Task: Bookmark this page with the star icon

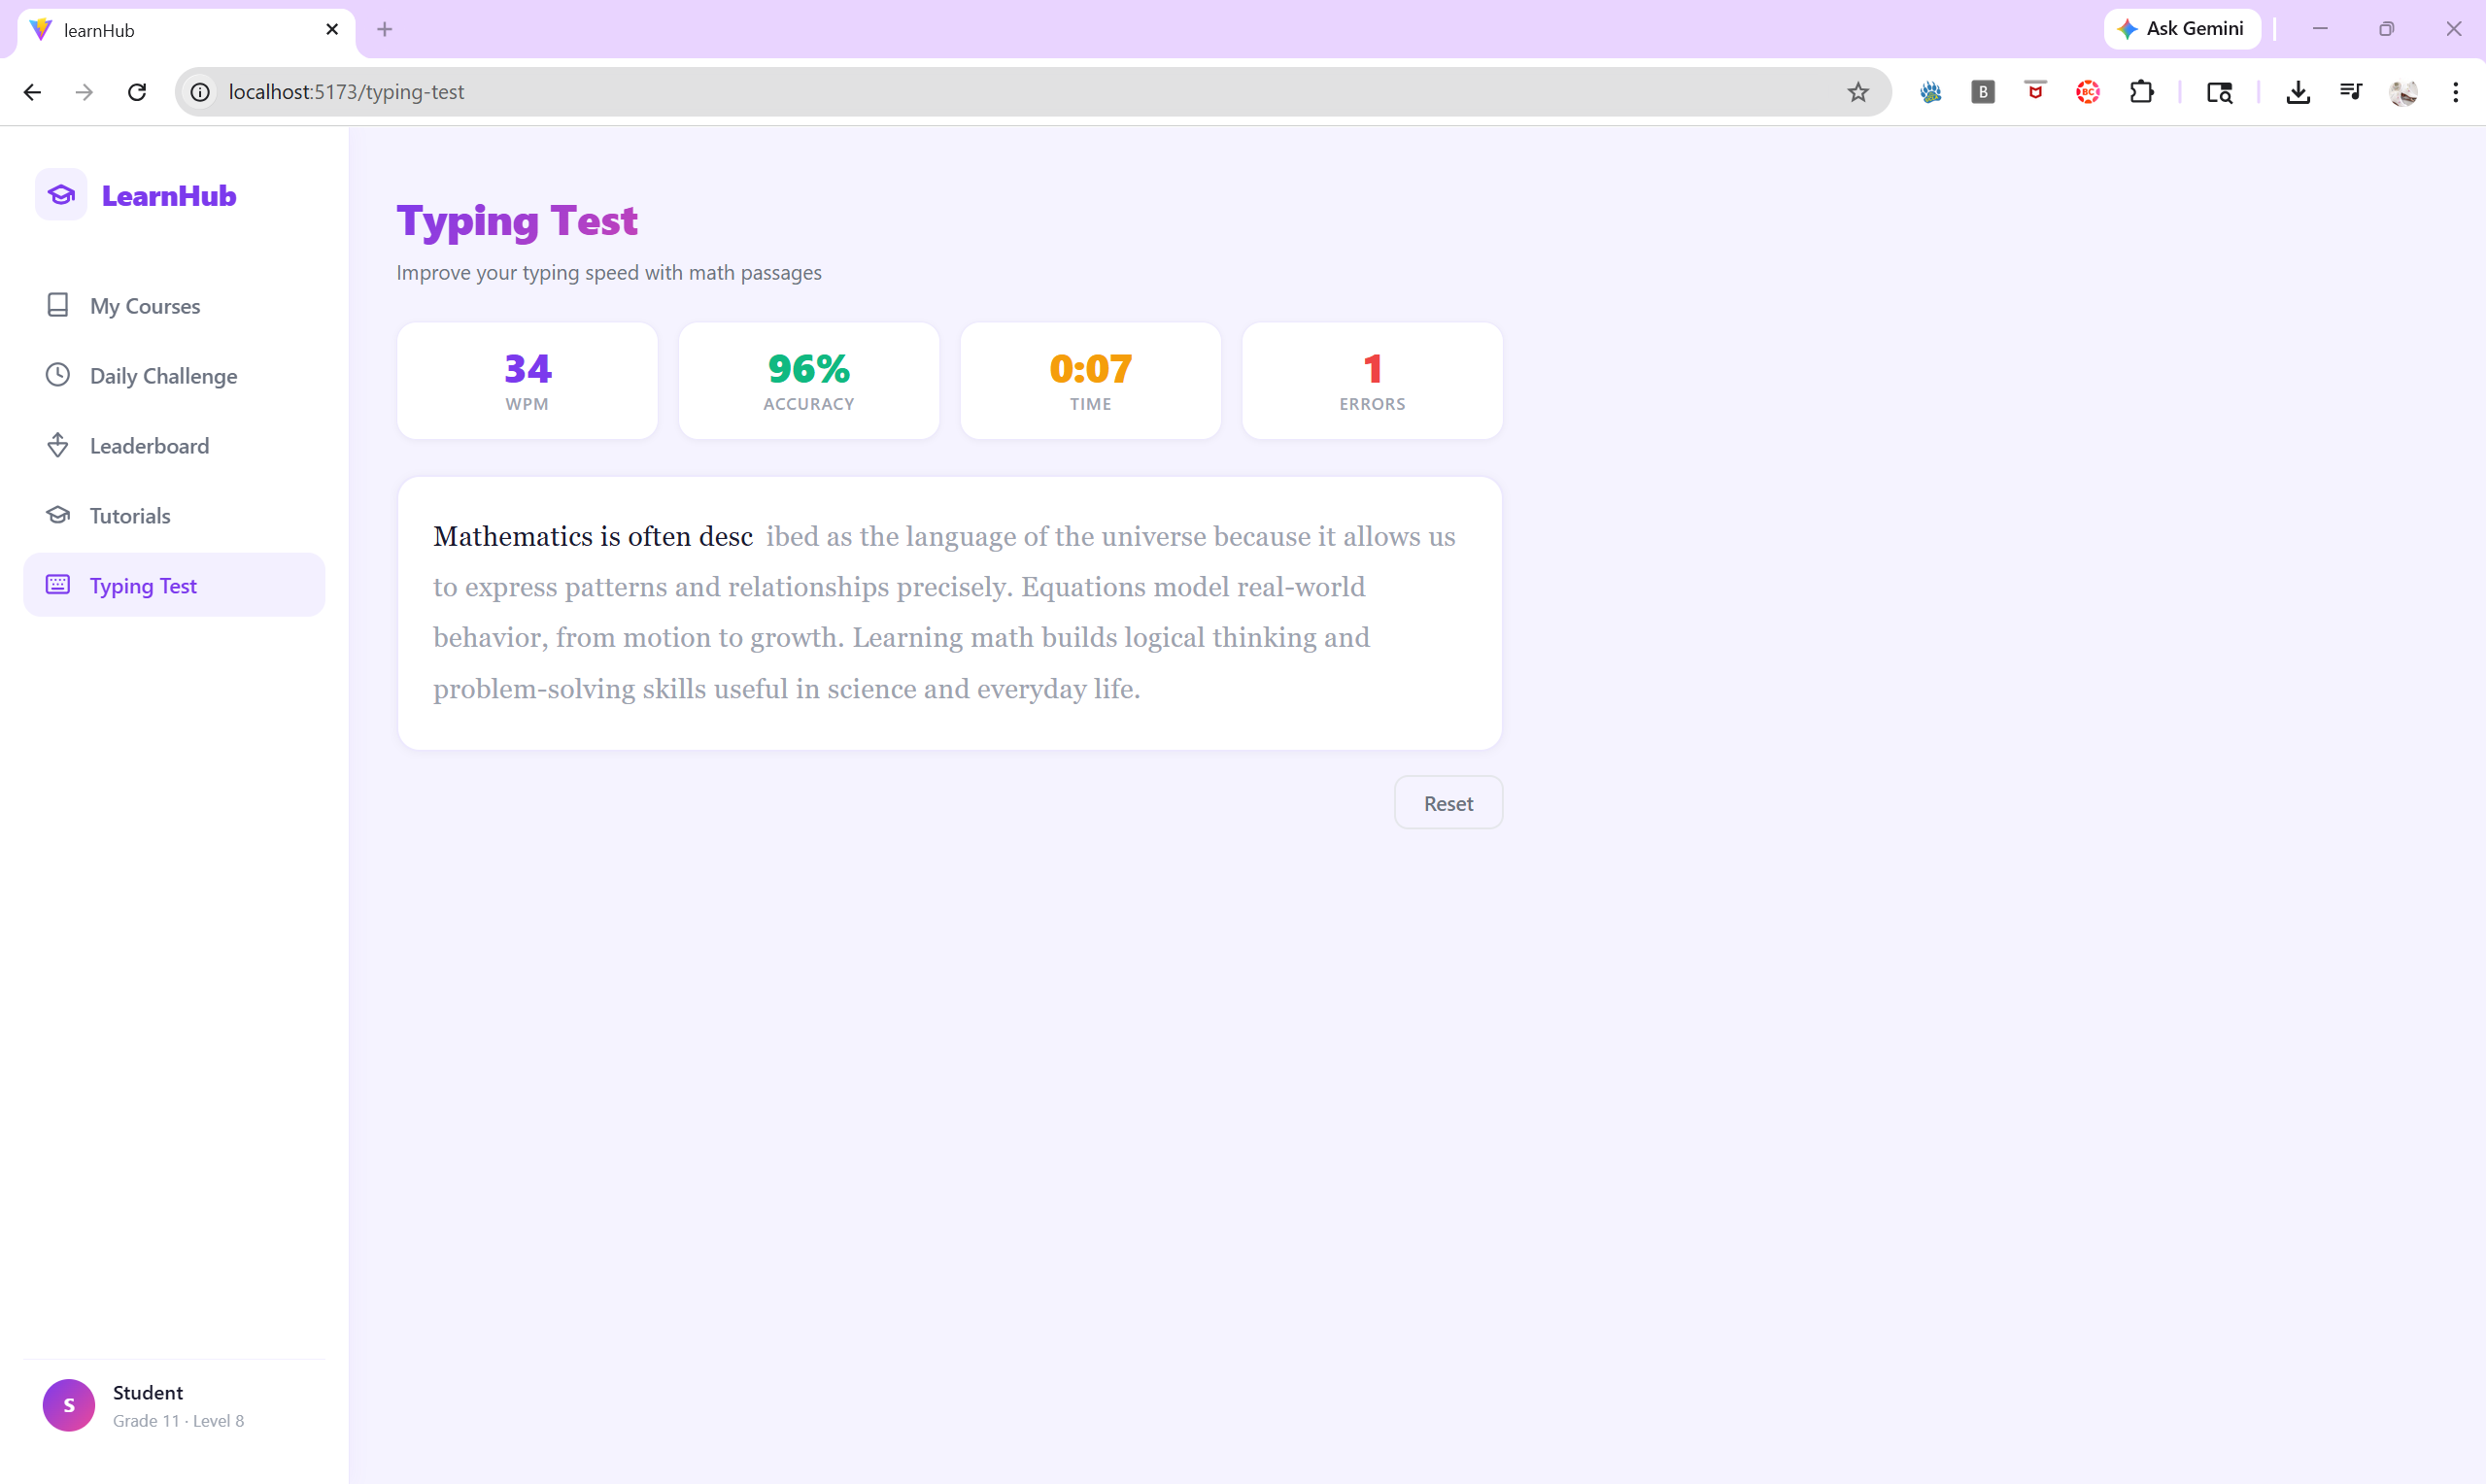Action: [1857, 92]
